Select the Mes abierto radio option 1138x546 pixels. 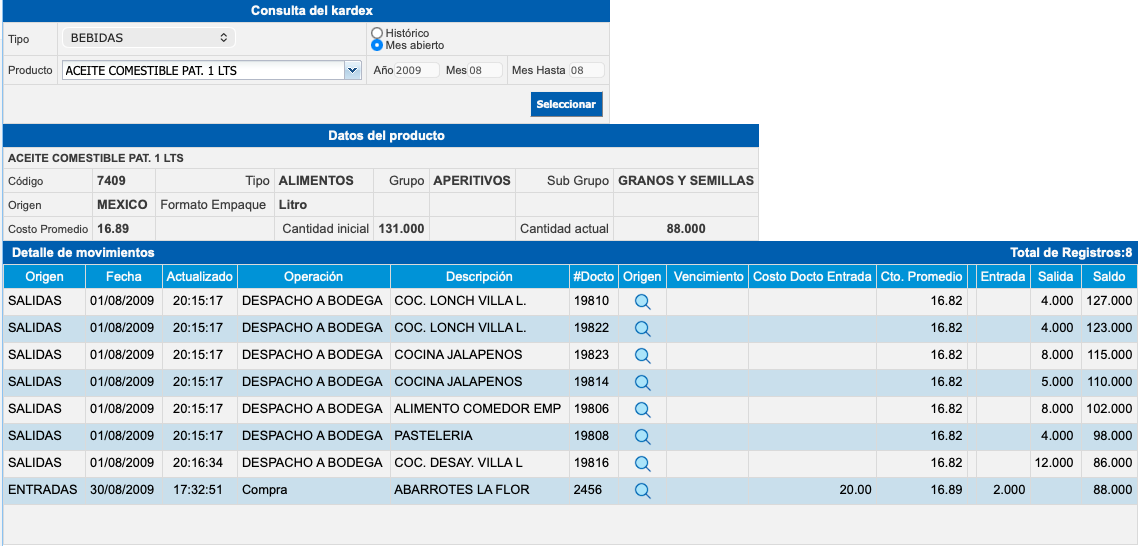377,45
